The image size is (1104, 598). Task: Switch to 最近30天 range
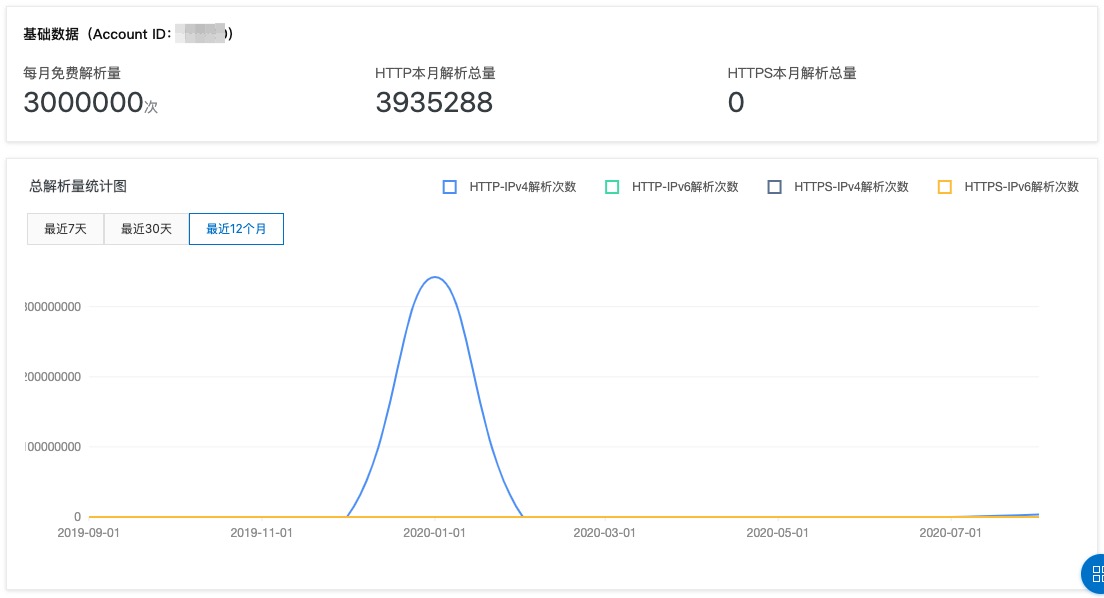pyautogui.click(x=146, y=229)
